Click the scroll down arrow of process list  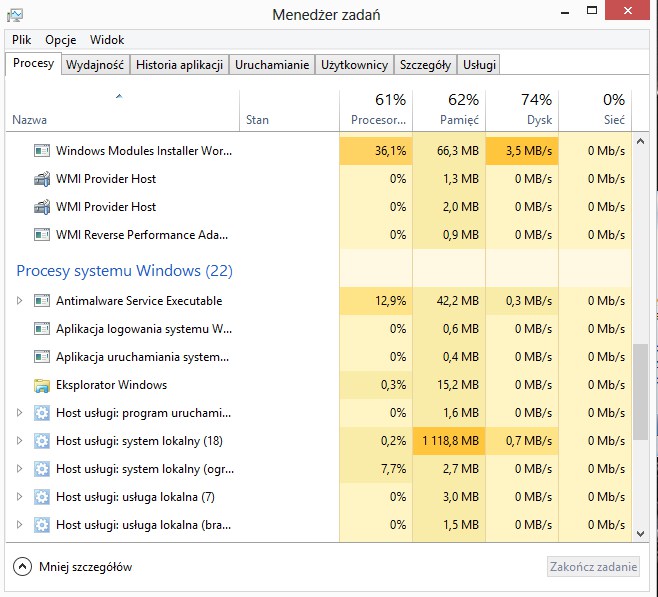pyautogui.click(x=640, y=534)
